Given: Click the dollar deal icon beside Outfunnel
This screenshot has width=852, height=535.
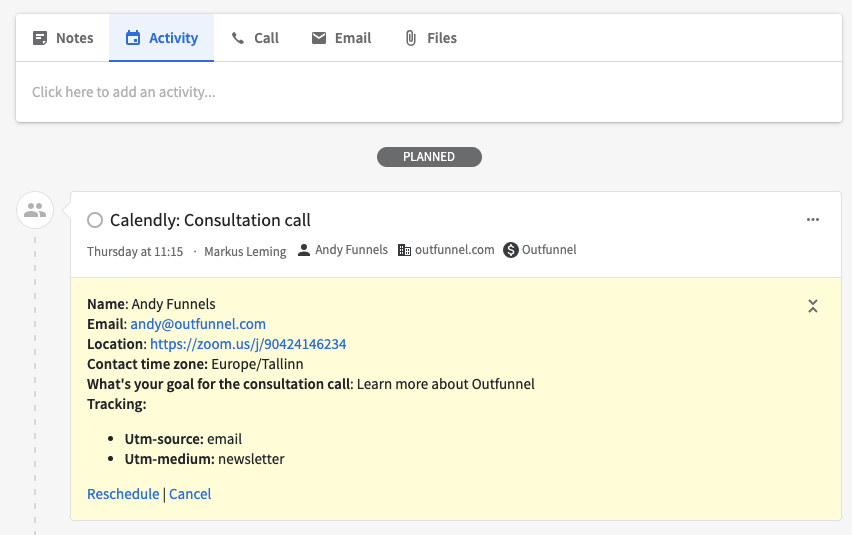Looking at the screenshot, I should [511, 250].
